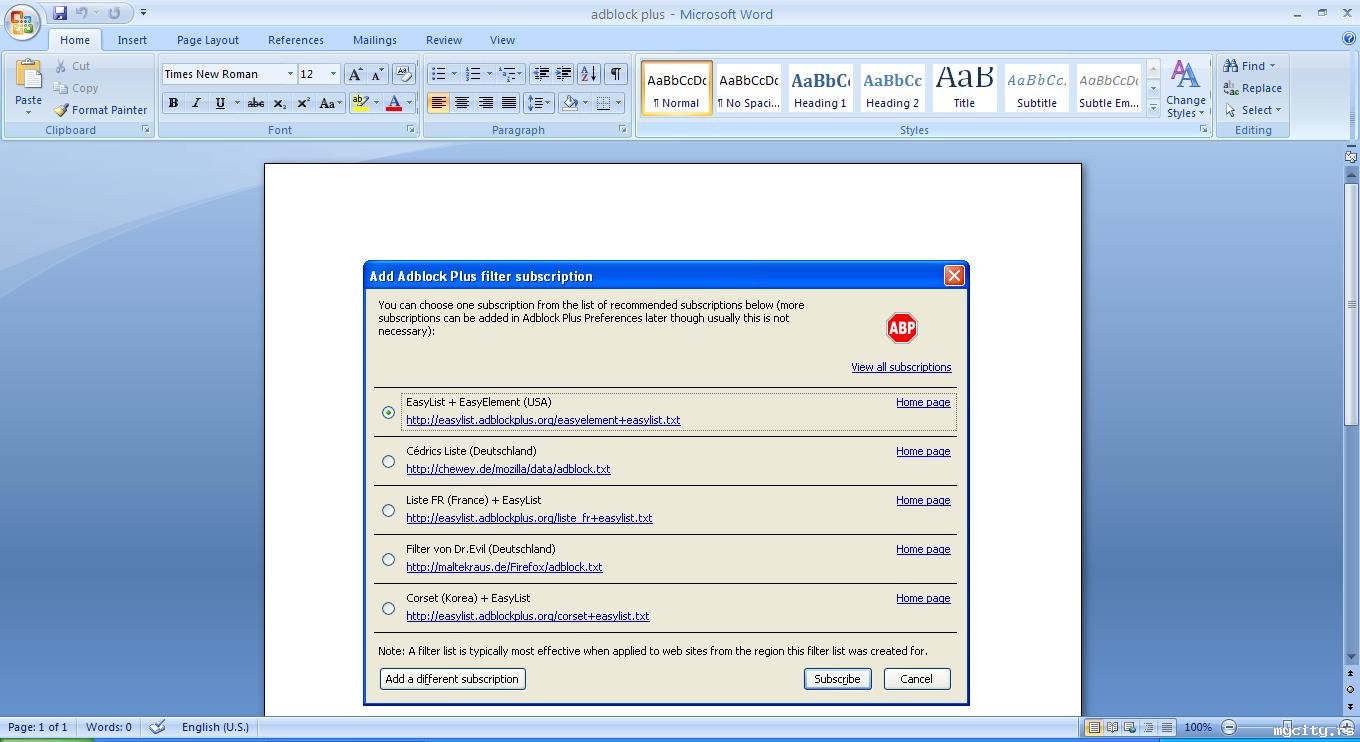Open the Line Spacing dropdown
This screenshot has height=742, width=1360.
[x=539, y=103]
